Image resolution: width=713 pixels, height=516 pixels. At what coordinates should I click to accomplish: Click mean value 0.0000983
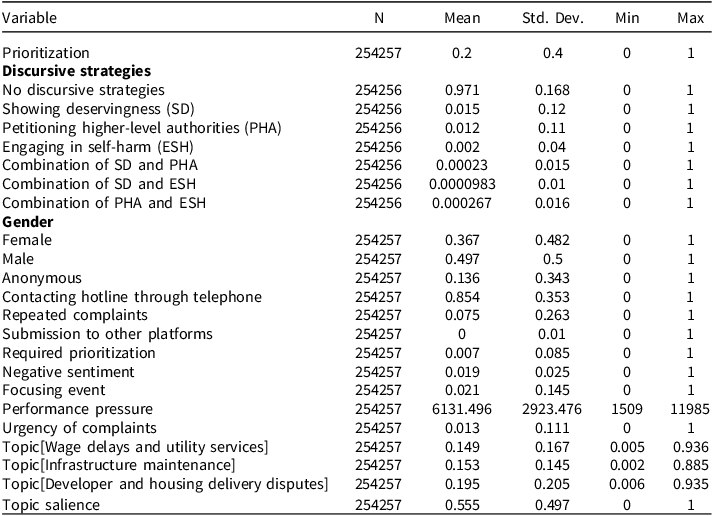pos(462,184)
